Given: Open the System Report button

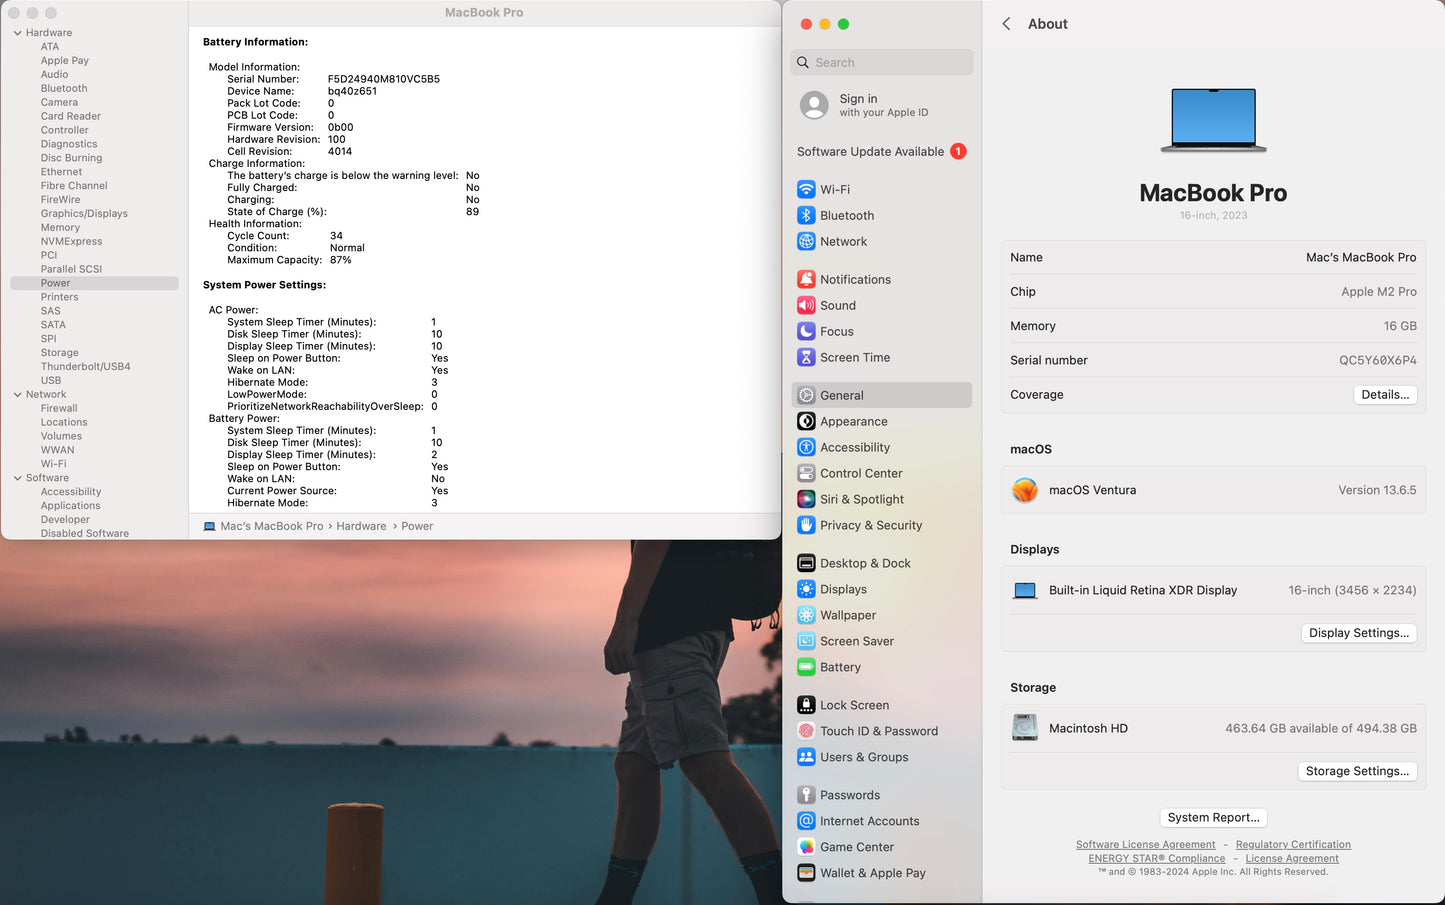Looking at the screenshot, I should [x=1213, y=817].
